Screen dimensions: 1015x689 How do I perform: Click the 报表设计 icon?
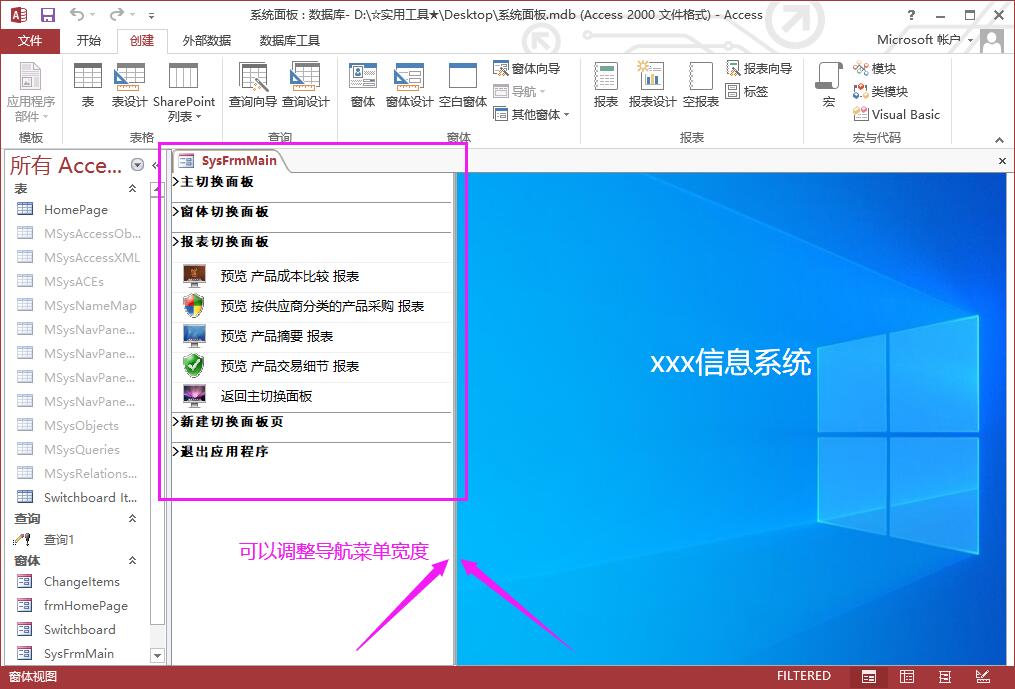pos(652,85)
